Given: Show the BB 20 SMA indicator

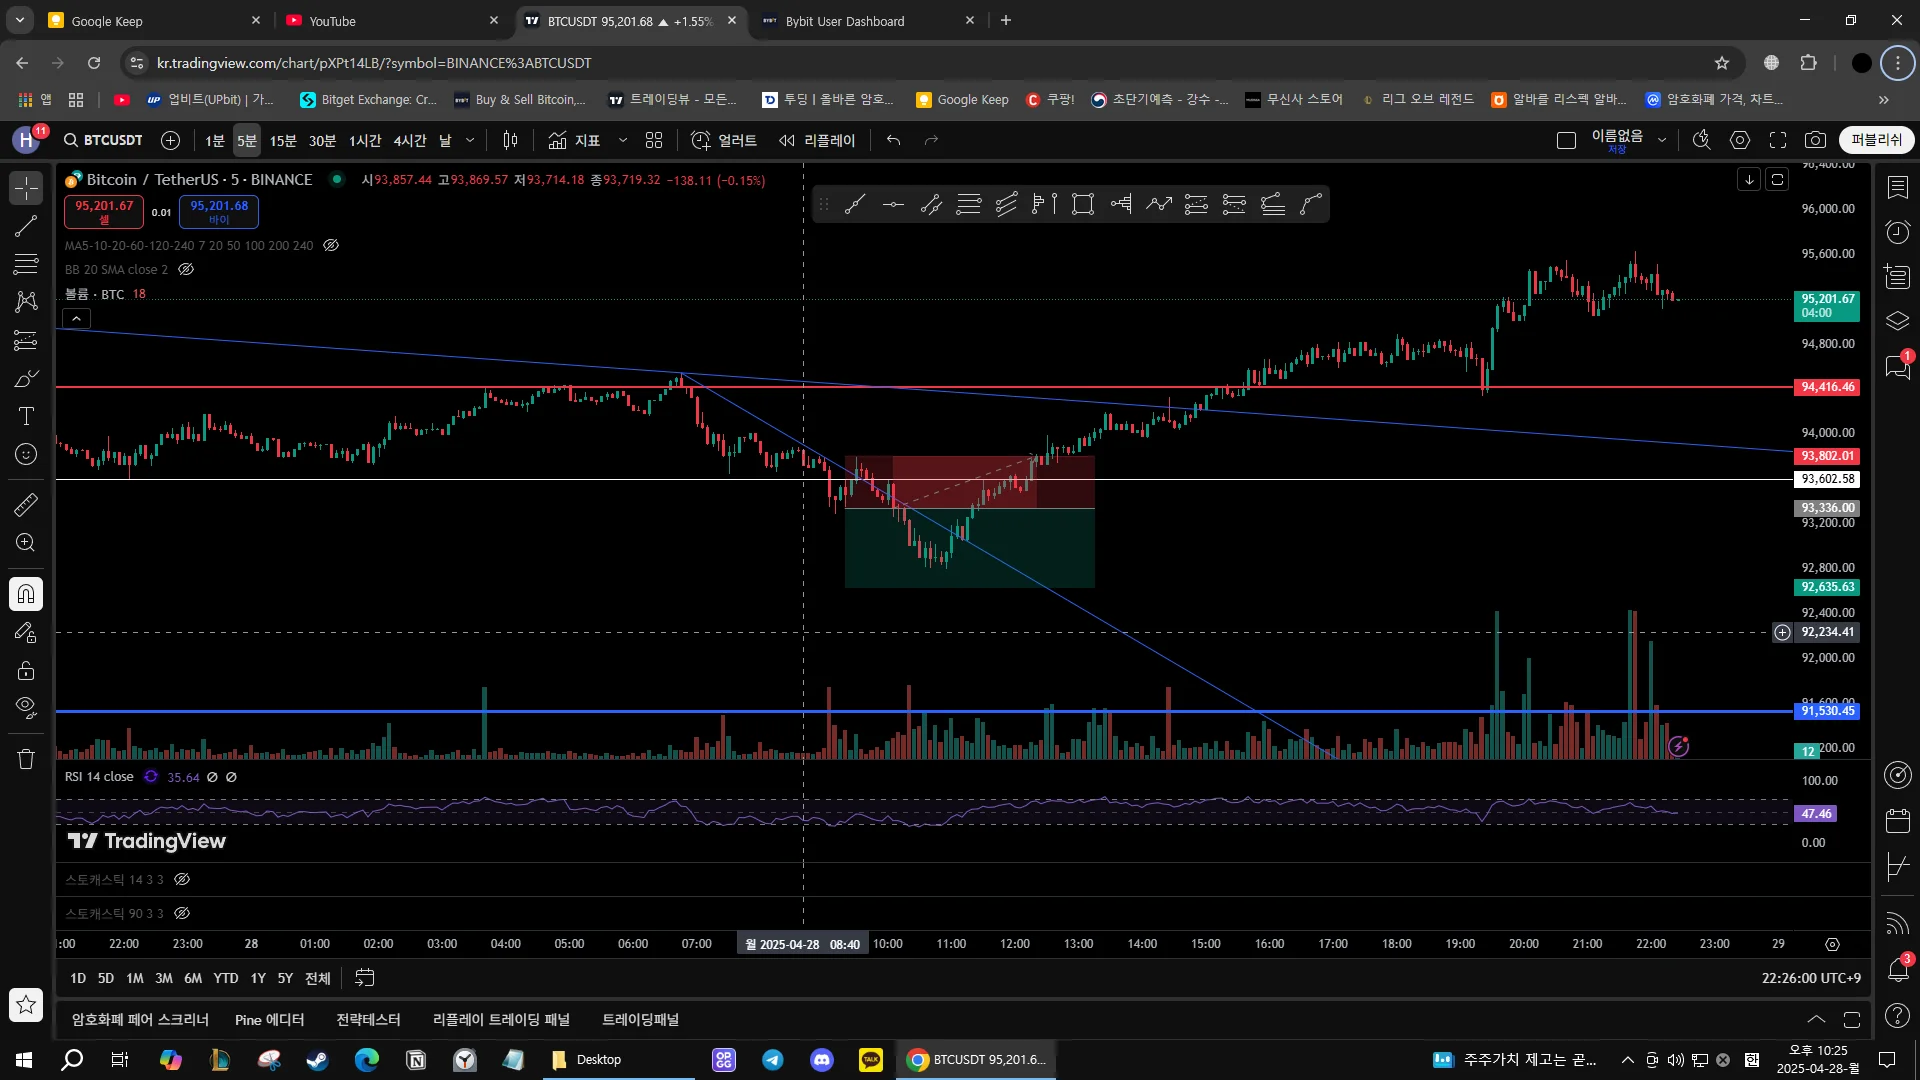Looking at the screenshot, I should (186, 269).
